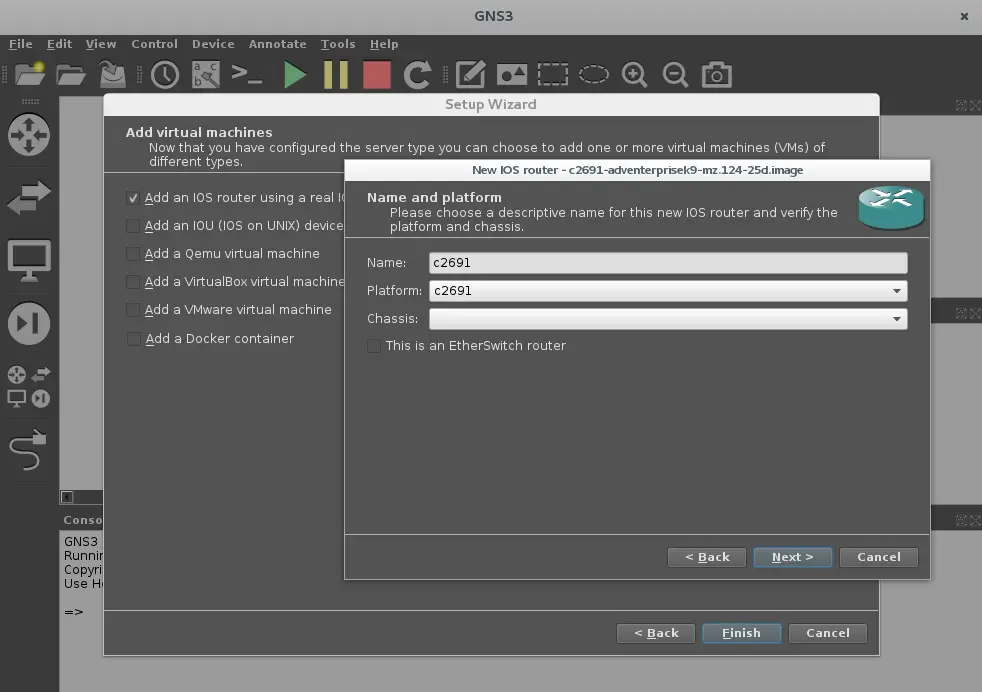The image size is (982, 692).
Task: Open the Device menu
Action: coord(213,44)
